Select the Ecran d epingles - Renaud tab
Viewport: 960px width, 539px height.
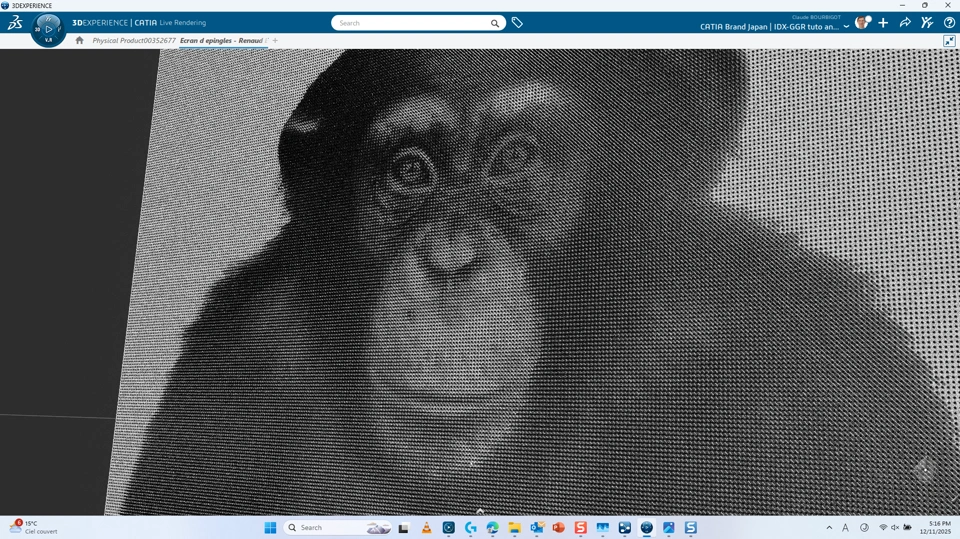click(221, 40)
